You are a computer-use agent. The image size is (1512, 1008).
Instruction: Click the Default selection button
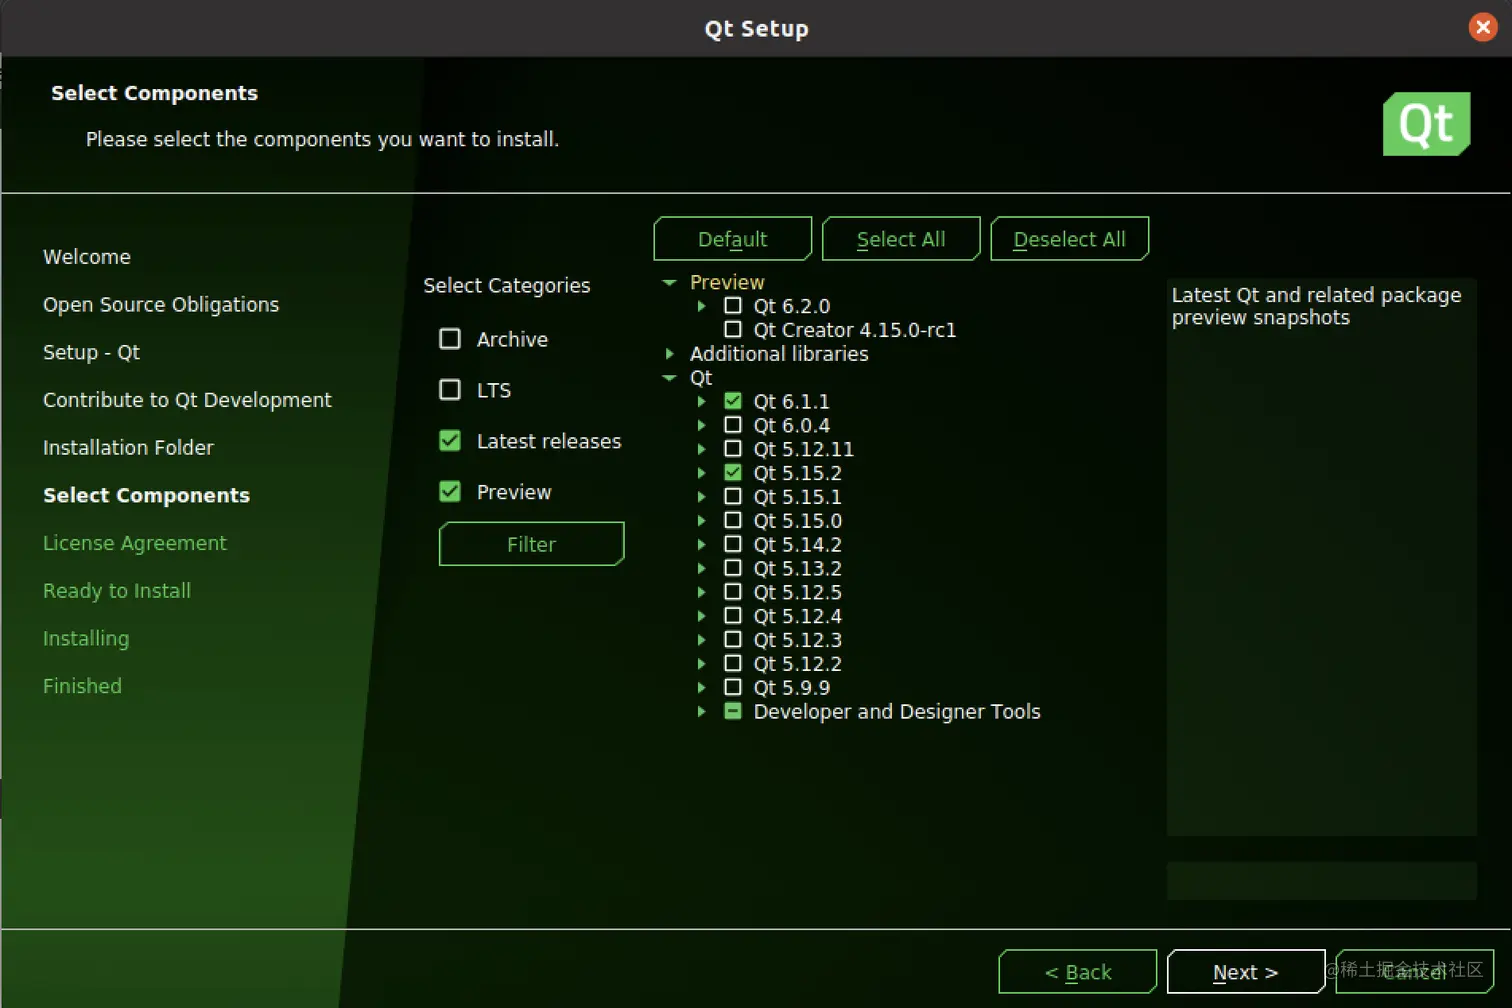pos(733,239)
